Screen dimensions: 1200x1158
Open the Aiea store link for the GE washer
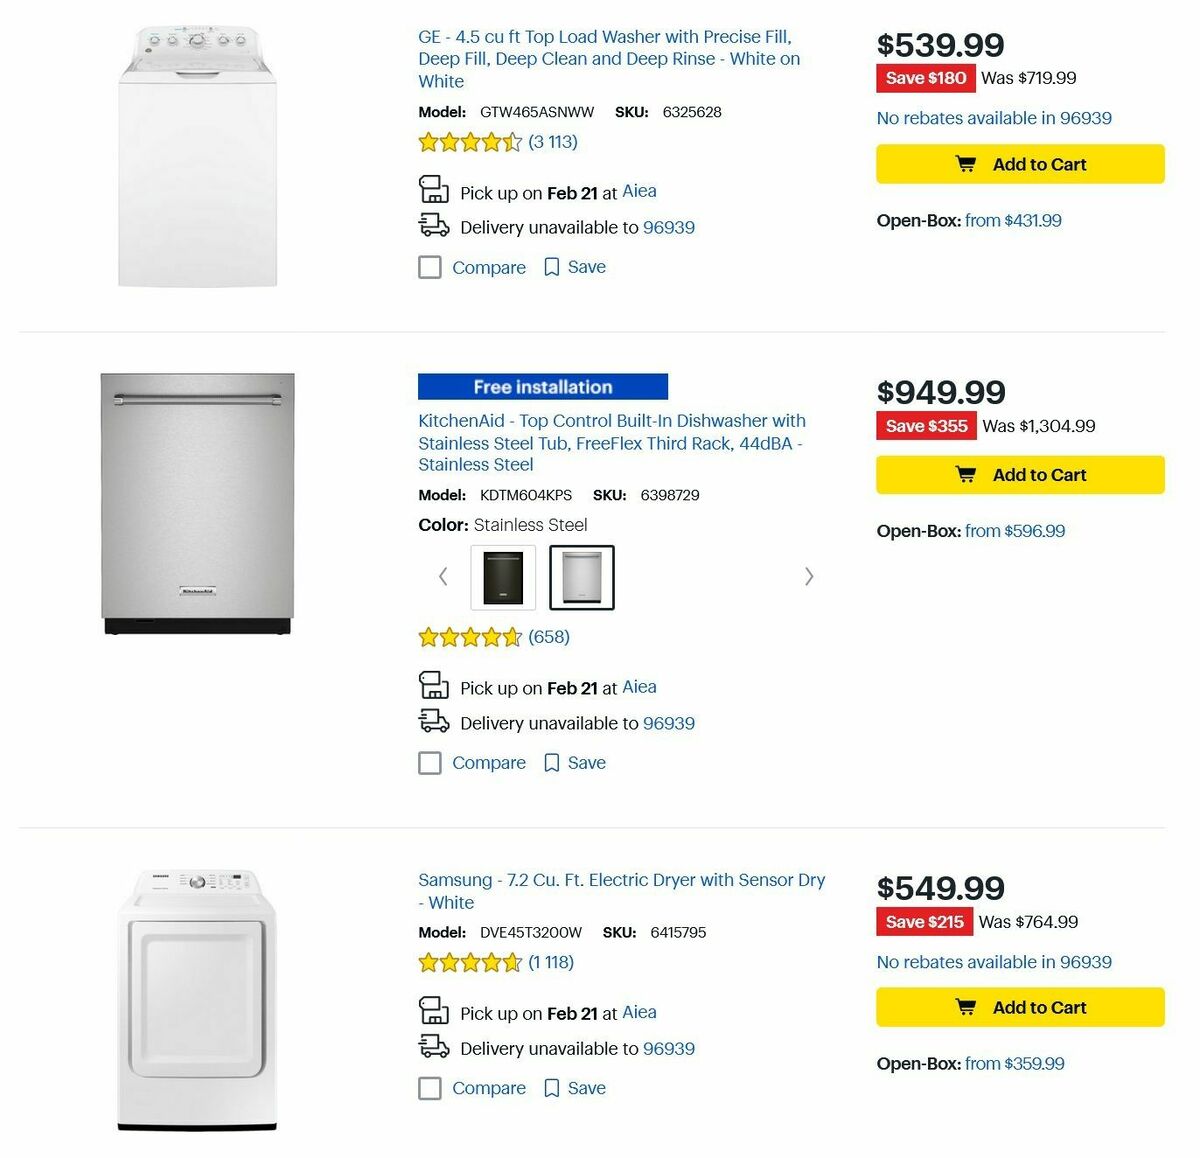tap(639, 190)
